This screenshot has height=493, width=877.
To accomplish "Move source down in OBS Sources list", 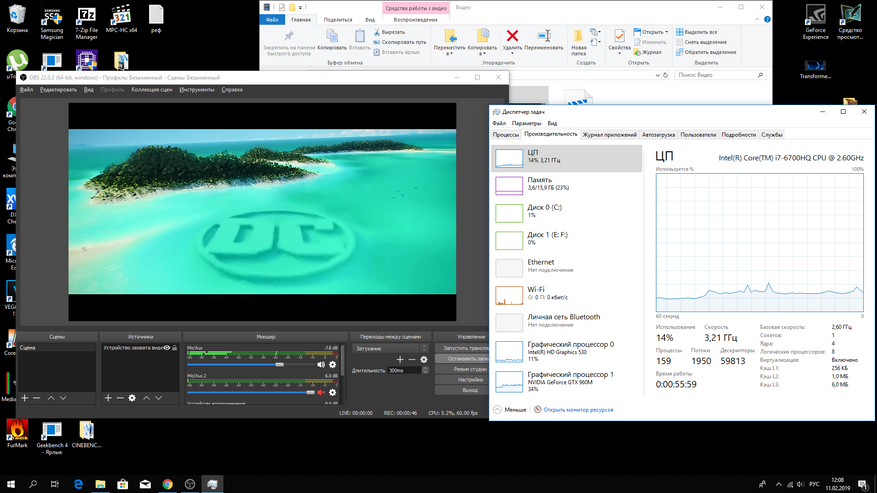I will point(158,398).
